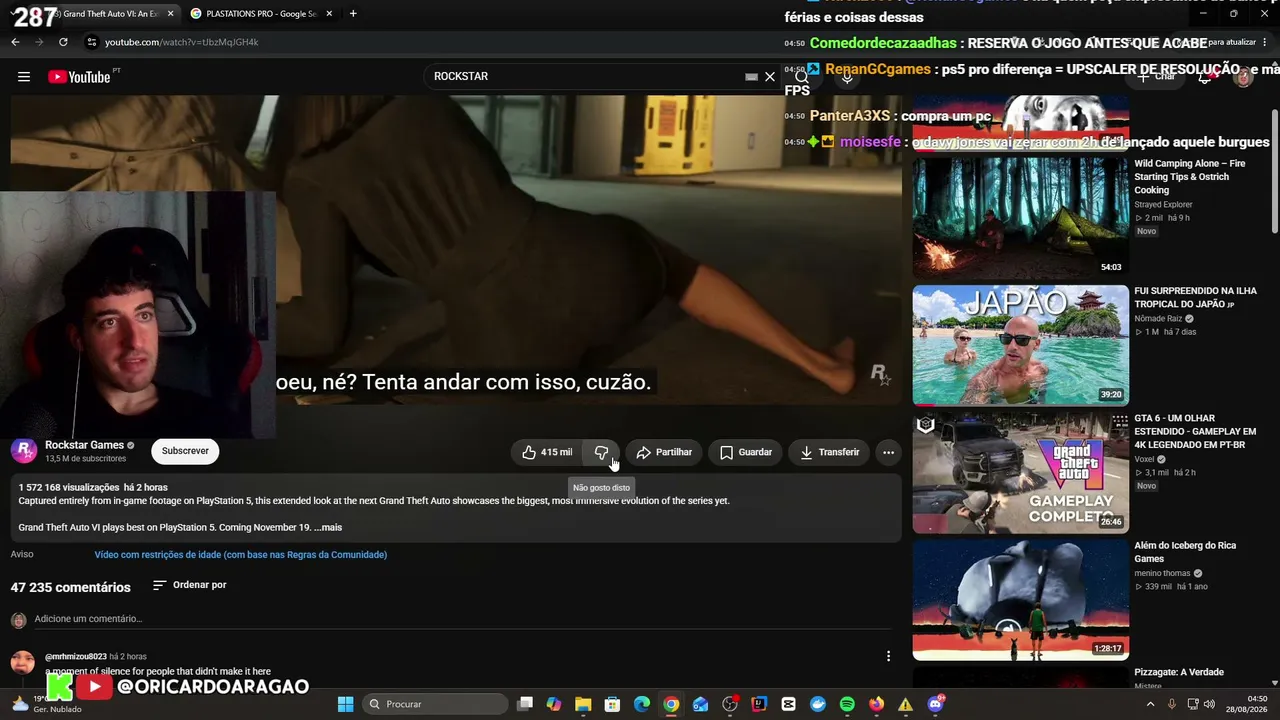Screen dimensions: 1280x720
Task: Open the on-screen keyboard in search box
Action: [751, 77]
